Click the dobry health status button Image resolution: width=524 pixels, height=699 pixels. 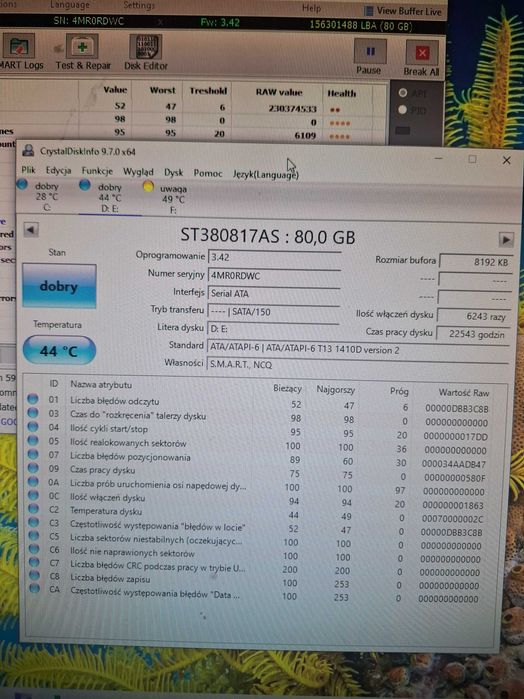59,286
